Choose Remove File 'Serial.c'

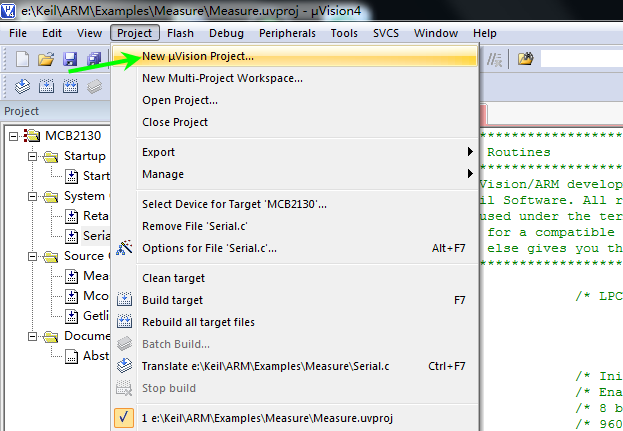[295, 226]
